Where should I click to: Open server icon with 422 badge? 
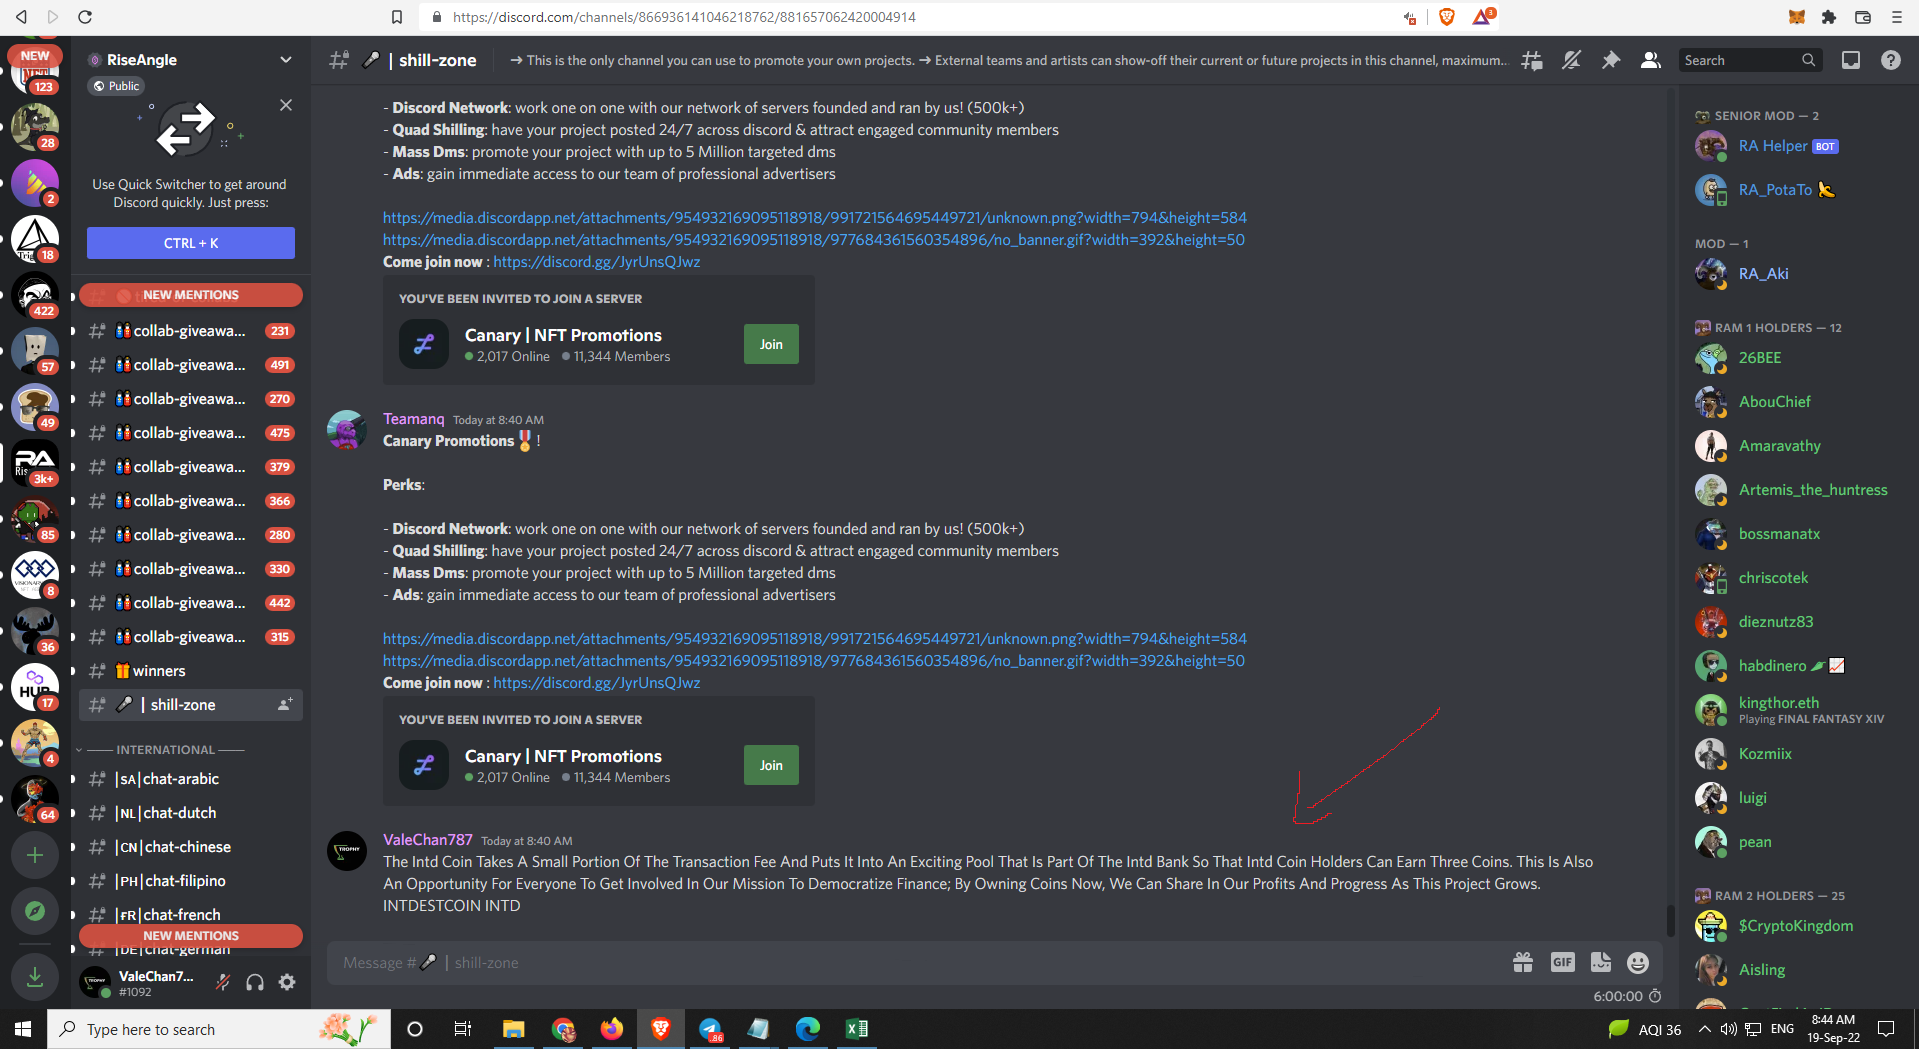[x=35, y=295]
